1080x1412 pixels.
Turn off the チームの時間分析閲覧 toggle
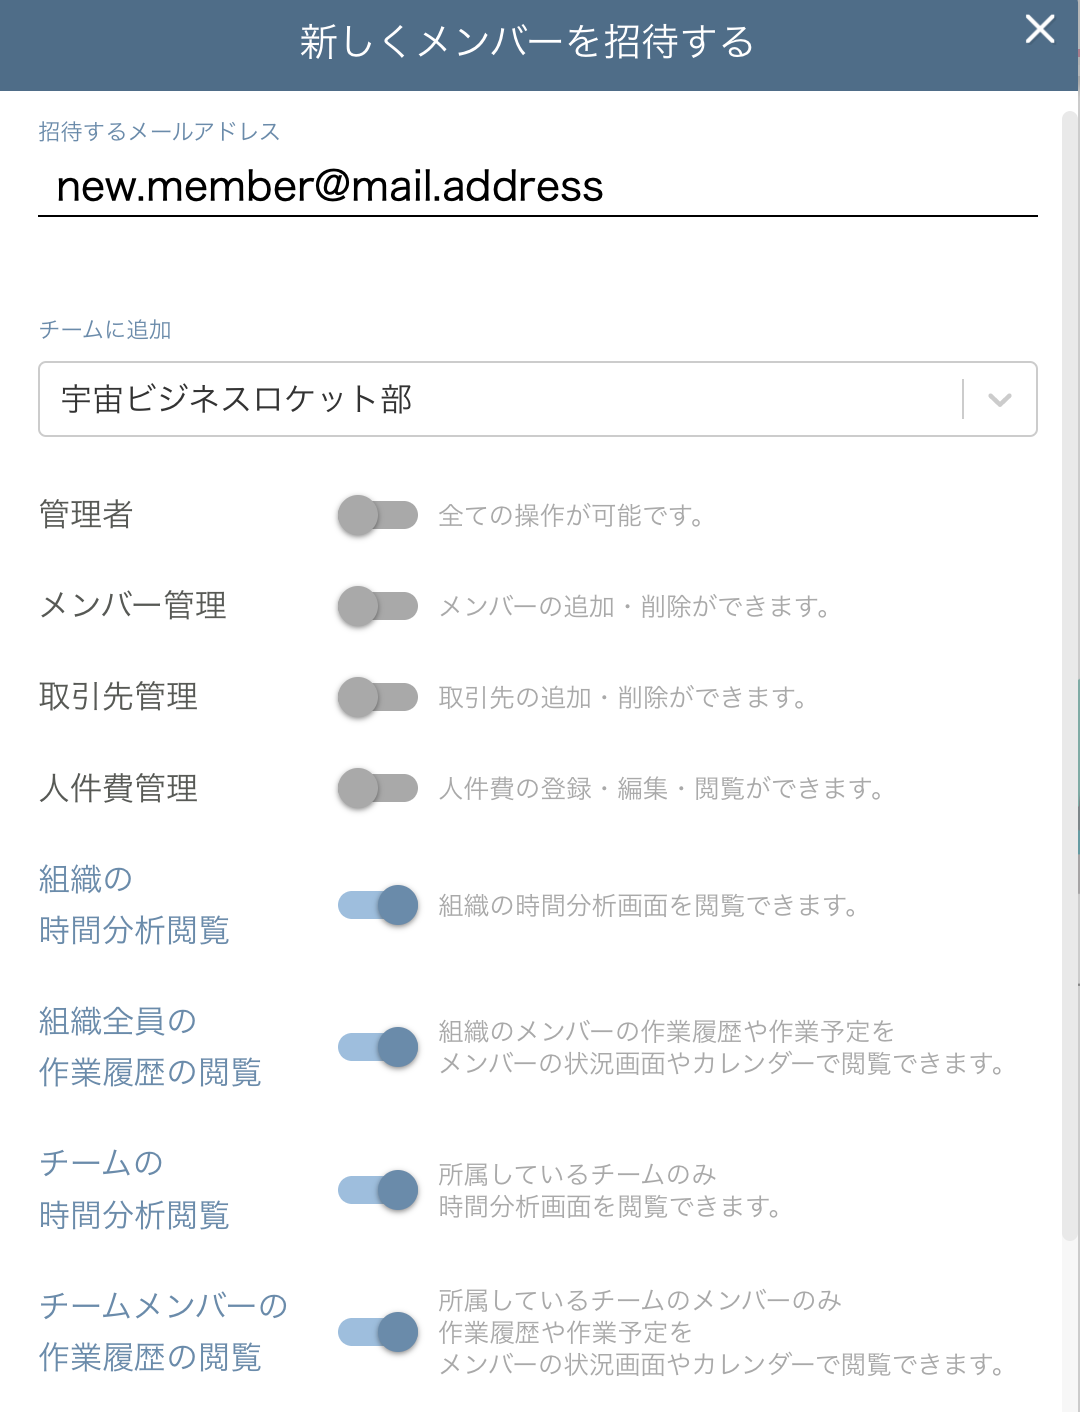(x=378, y=1190)
